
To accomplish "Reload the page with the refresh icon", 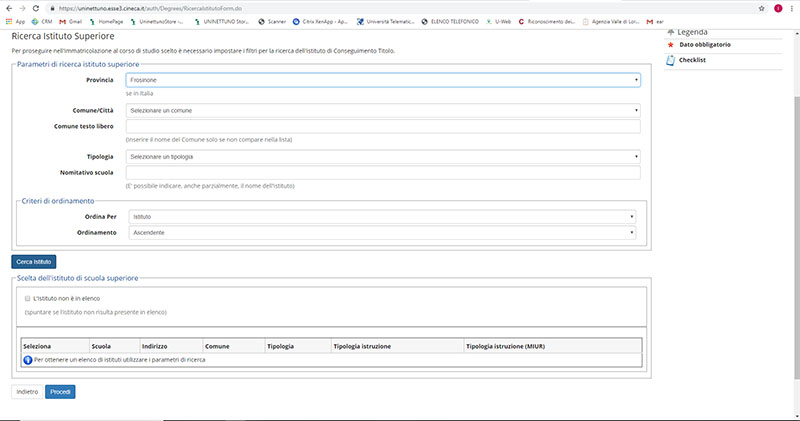I will point(37,7).
